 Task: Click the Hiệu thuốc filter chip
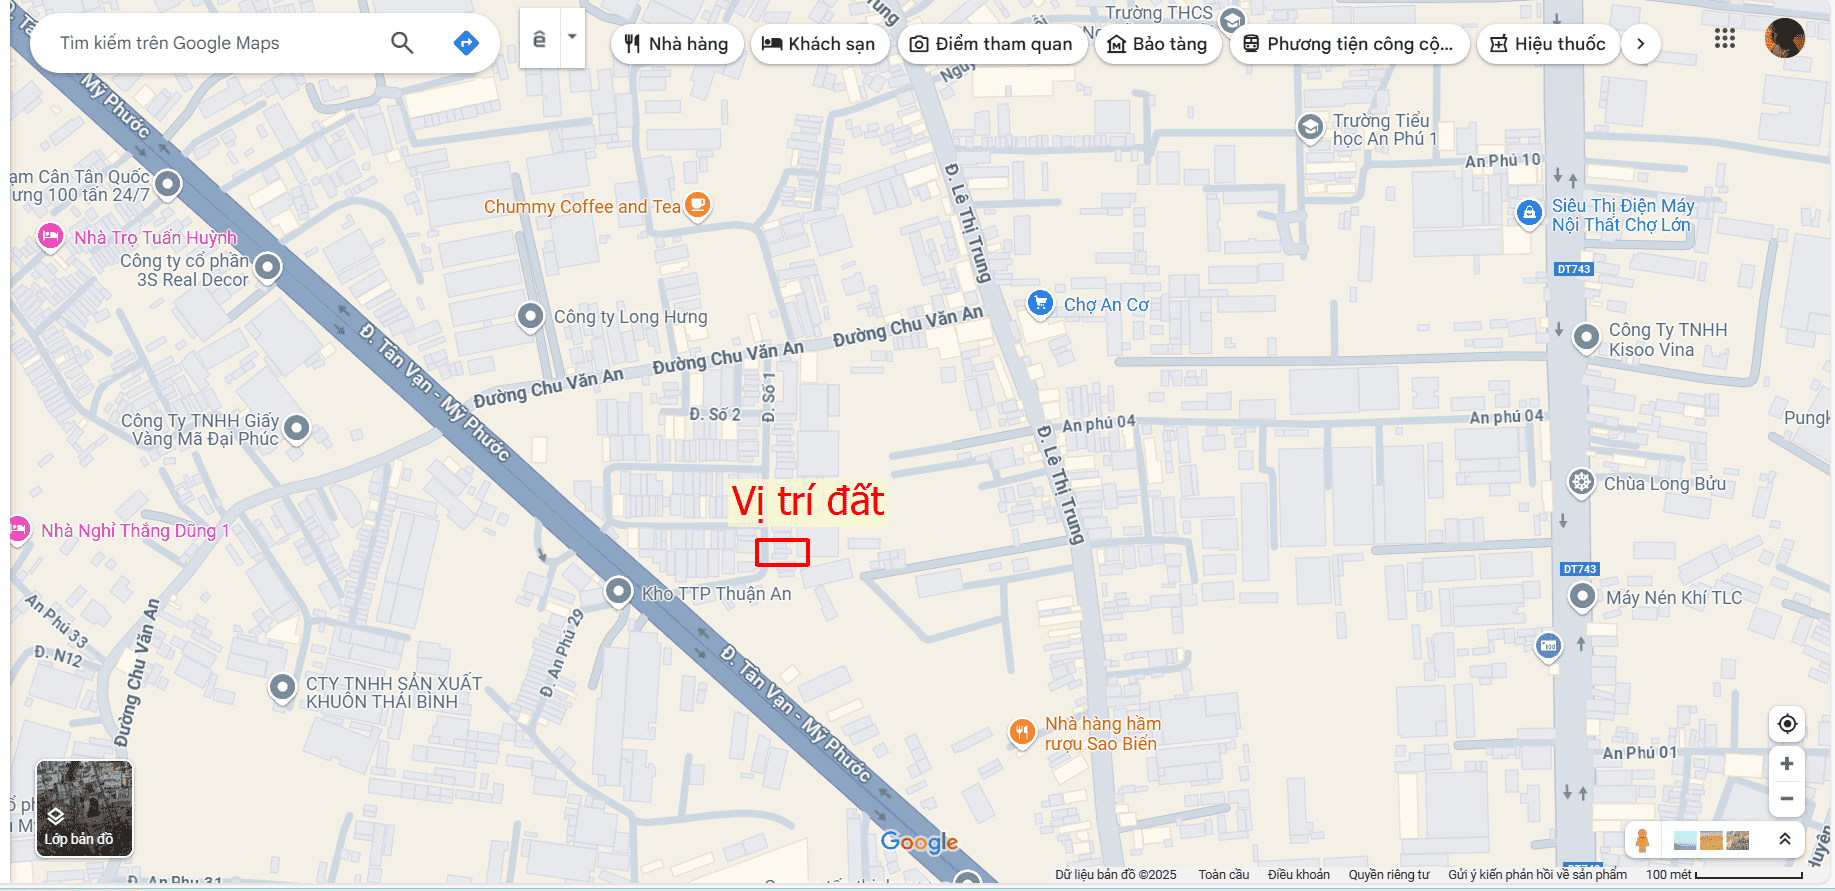1548,44
